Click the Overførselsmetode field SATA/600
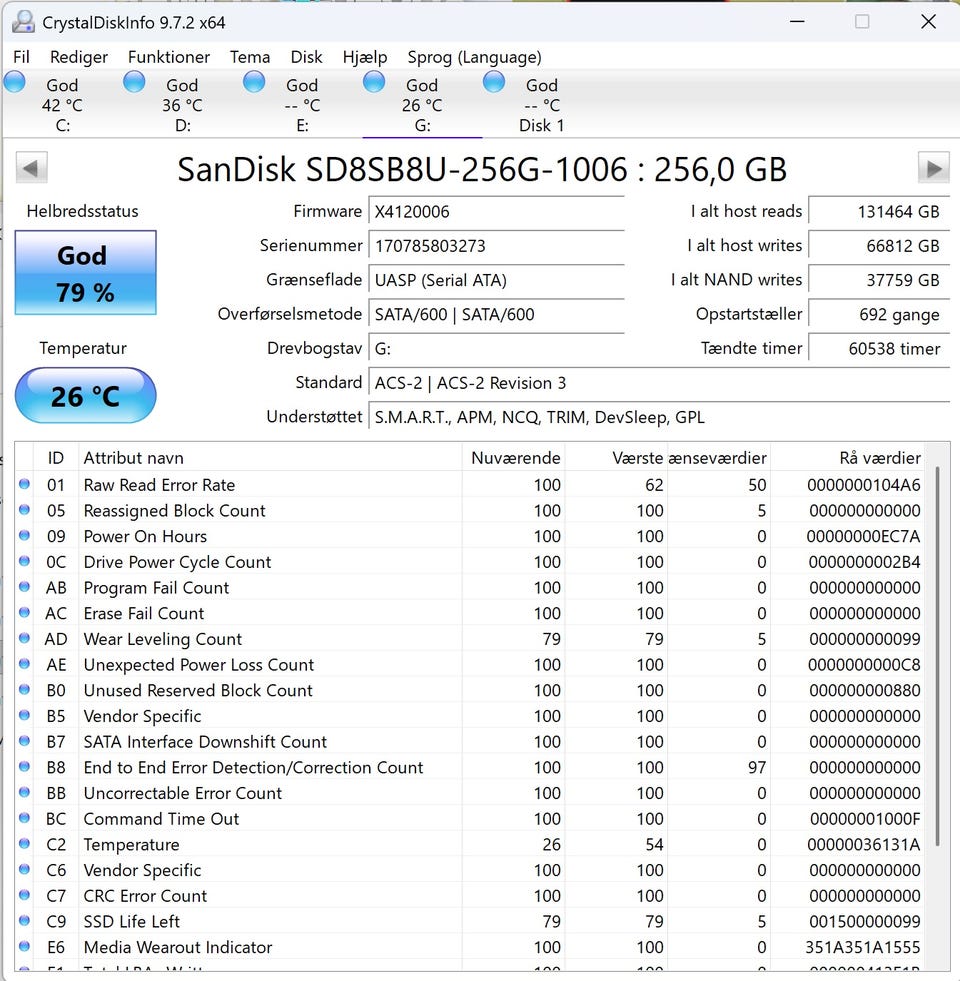This screenshot has height=981, width=960. tap(496, 314)
